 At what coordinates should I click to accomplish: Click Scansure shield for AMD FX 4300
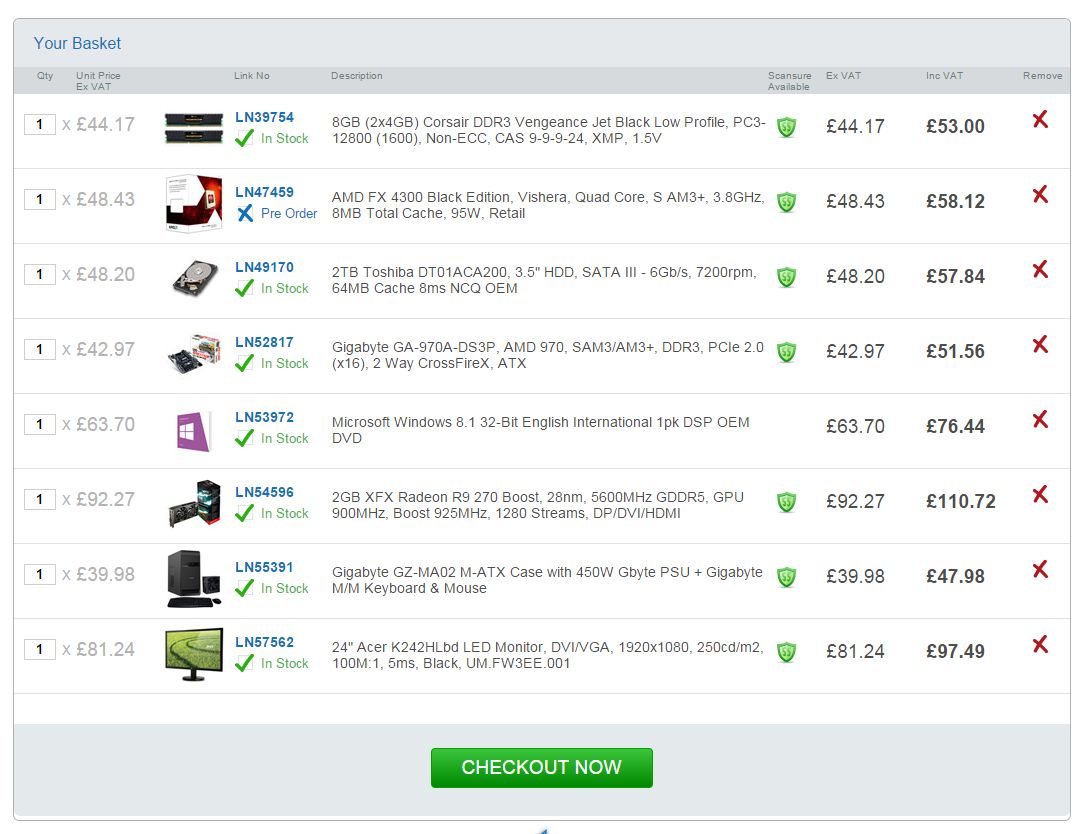(786, 202)
